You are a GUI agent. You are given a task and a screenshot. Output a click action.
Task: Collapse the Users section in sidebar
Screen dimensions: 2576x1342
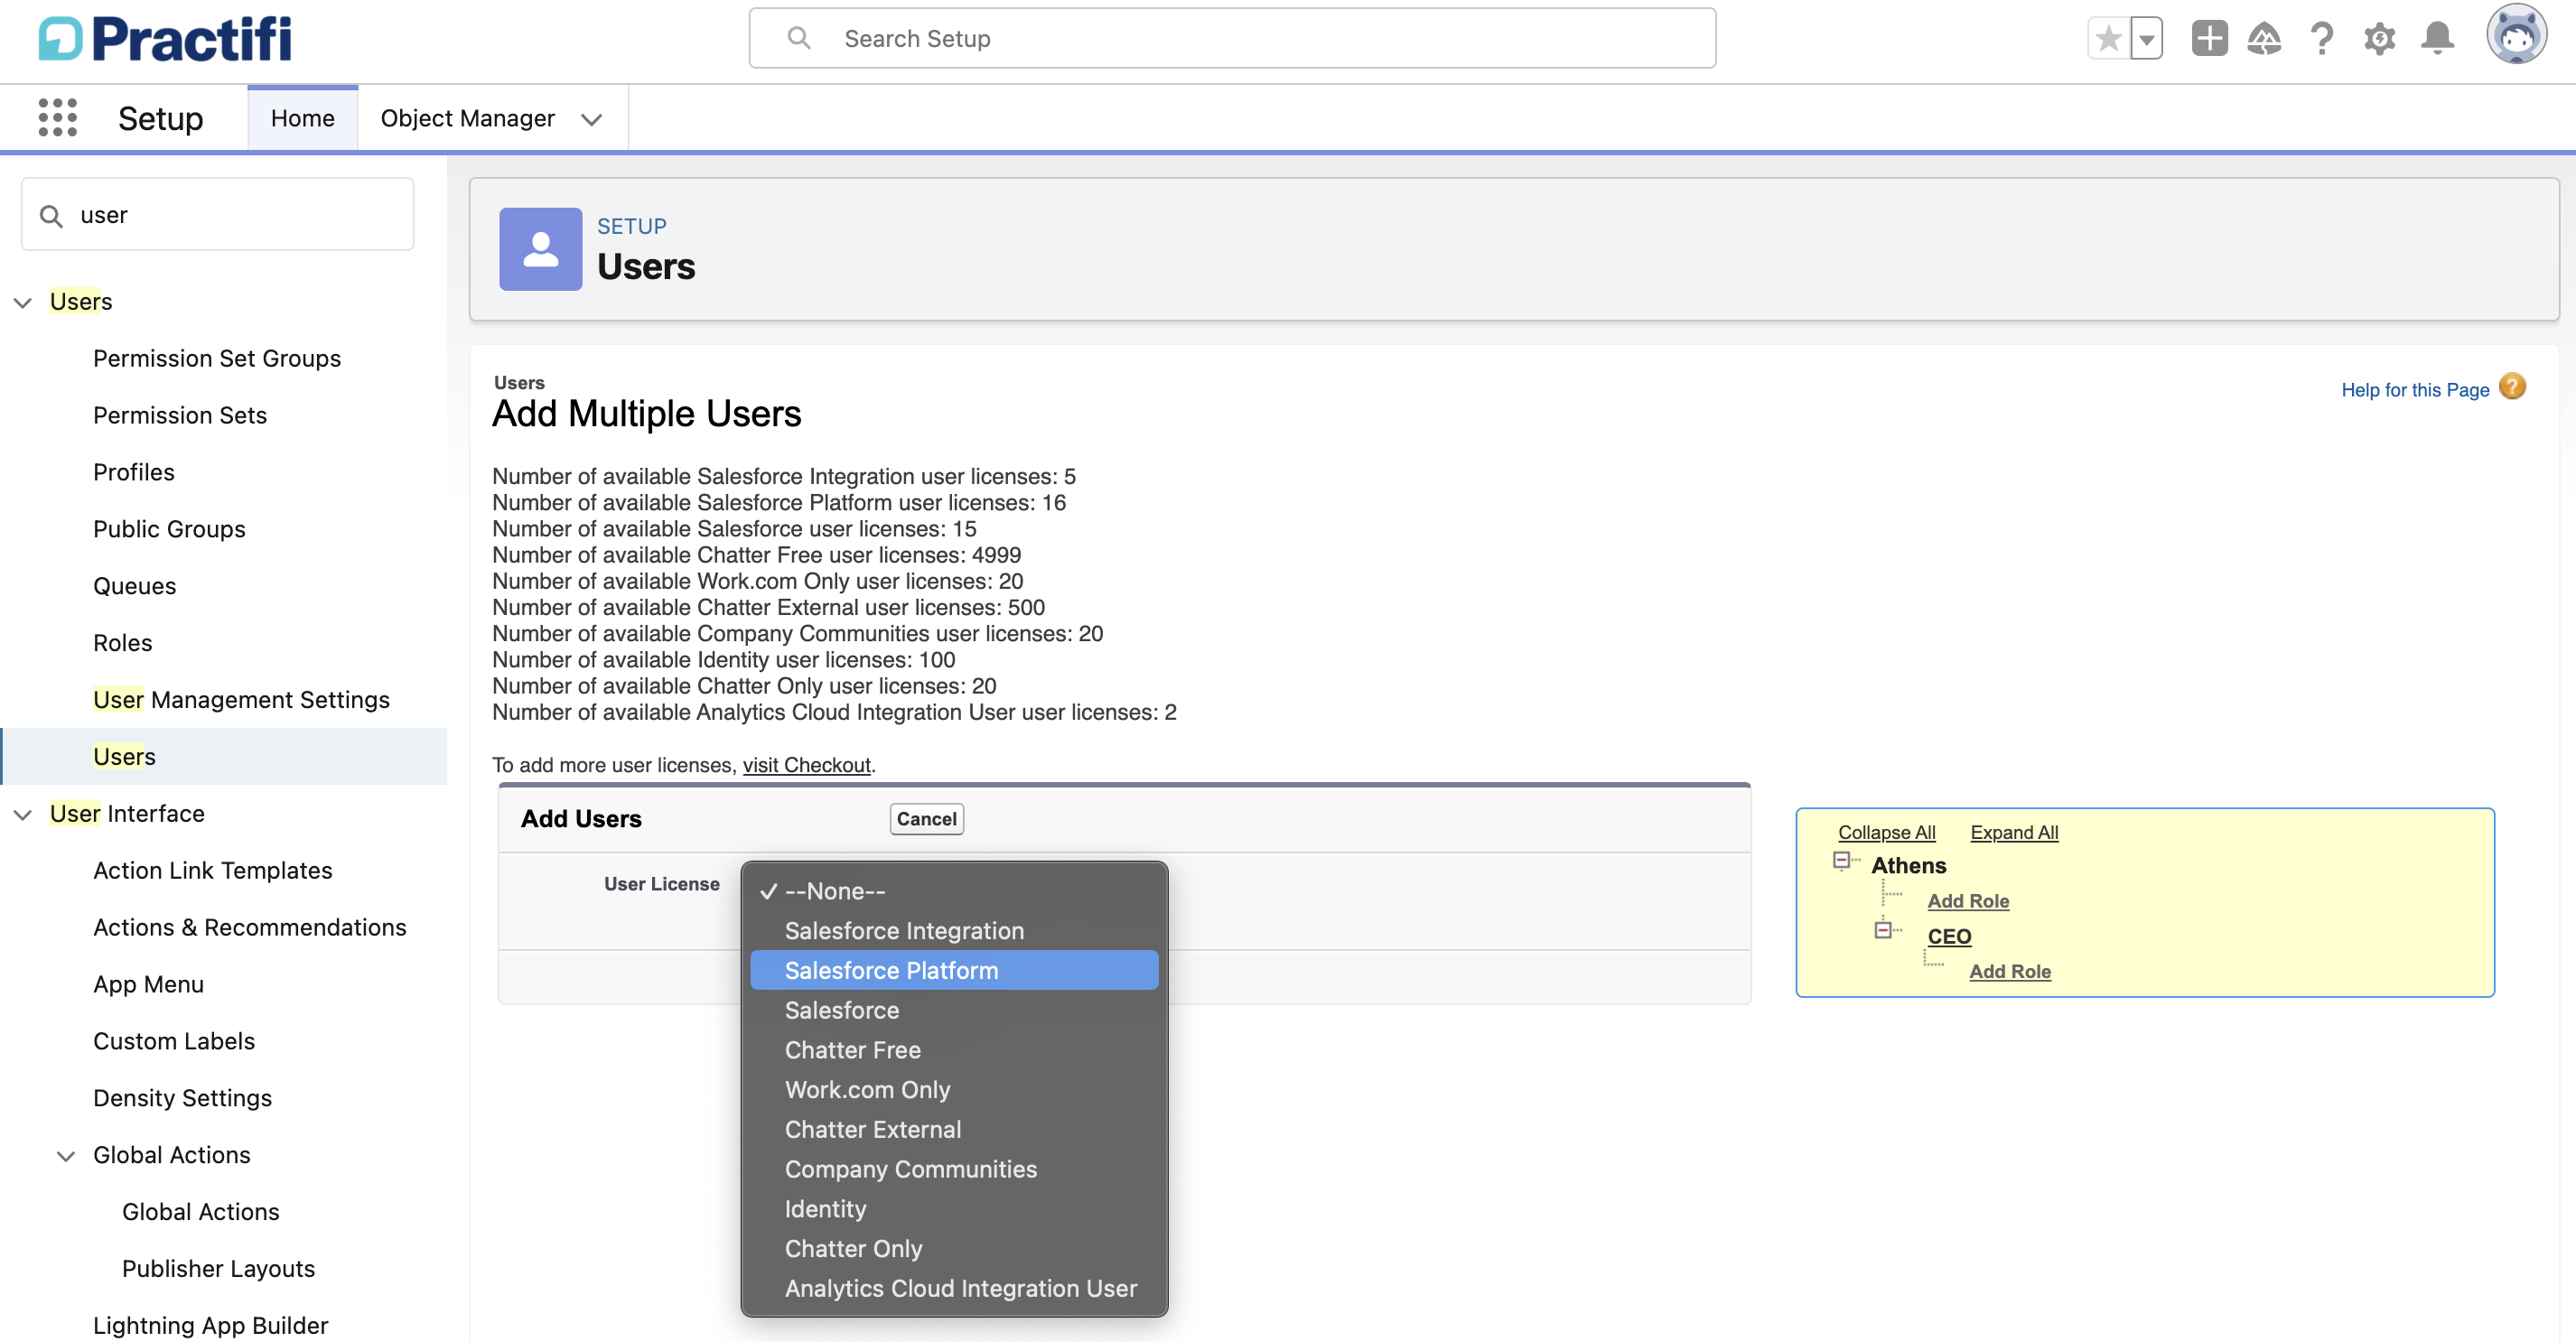(22, 302)
